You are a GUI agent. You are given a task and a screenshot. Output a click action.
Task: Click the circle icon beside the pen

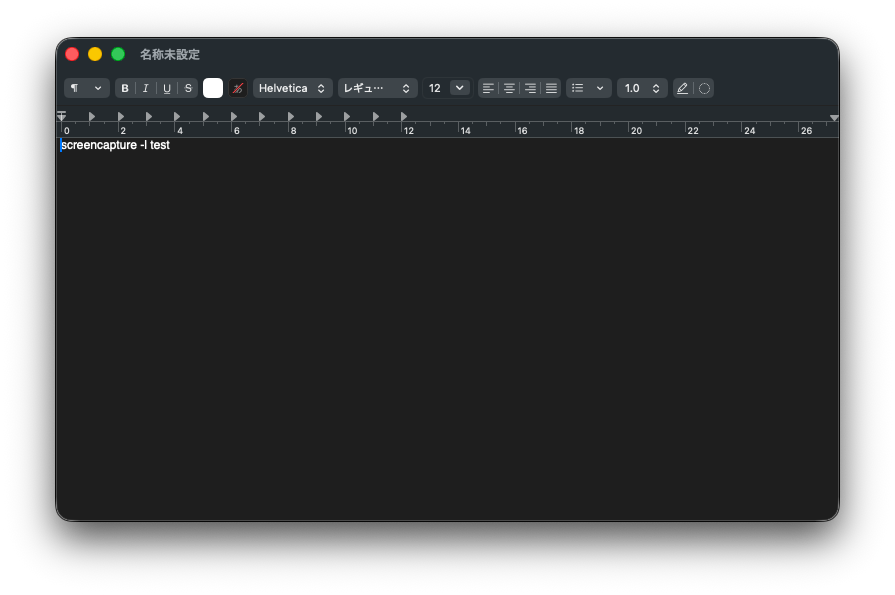[x=704, y=89]
